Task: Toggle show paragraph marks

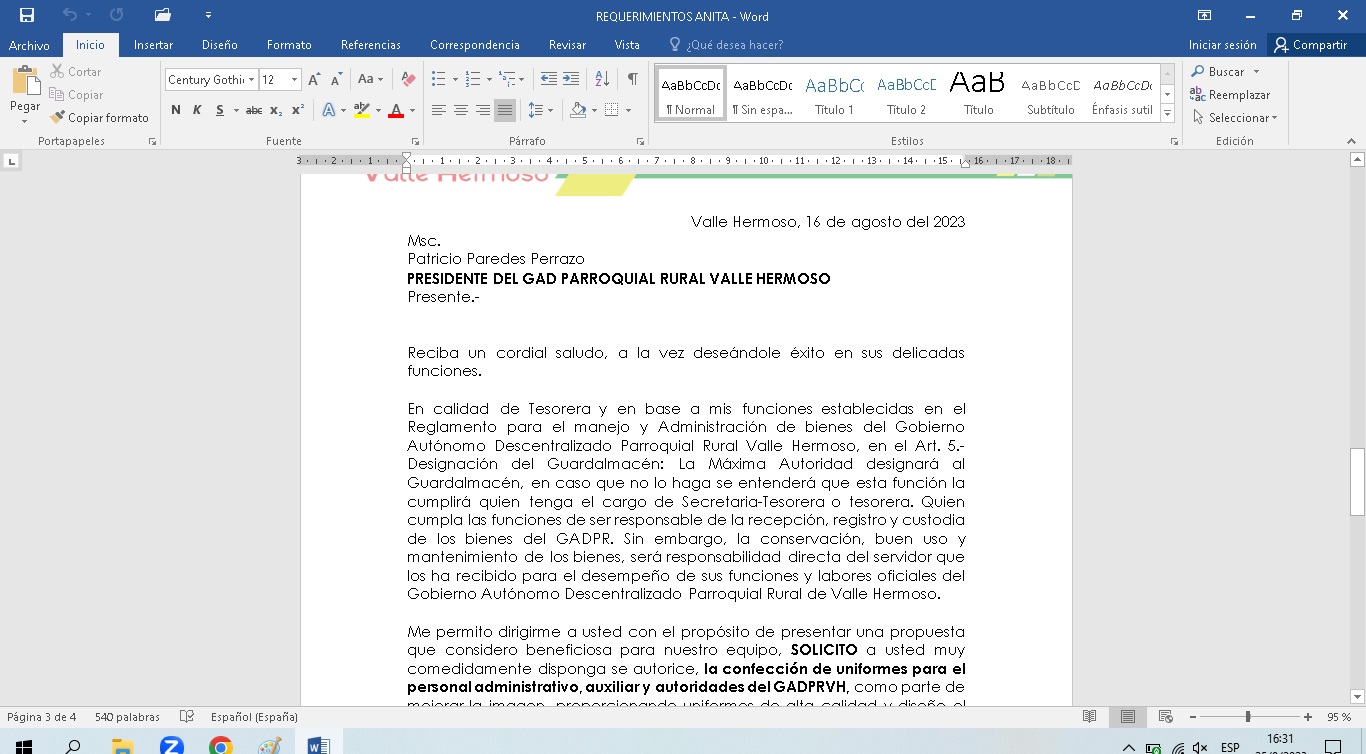Action: (x=632, y=79)
